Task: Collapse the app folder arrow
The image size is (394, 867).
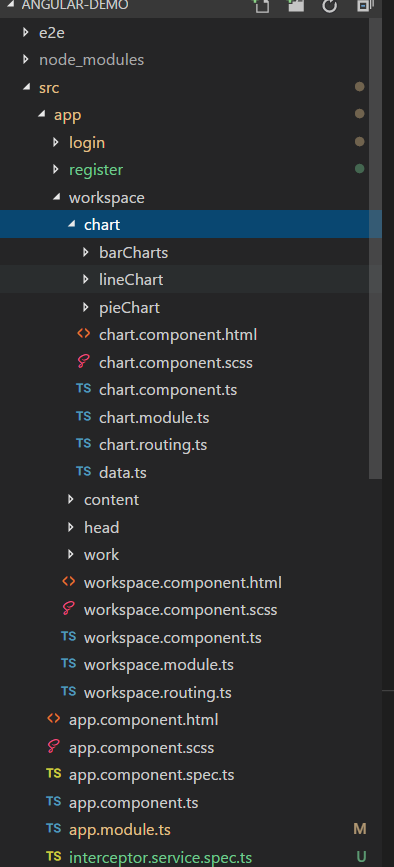Action: (x=41, y=114)
